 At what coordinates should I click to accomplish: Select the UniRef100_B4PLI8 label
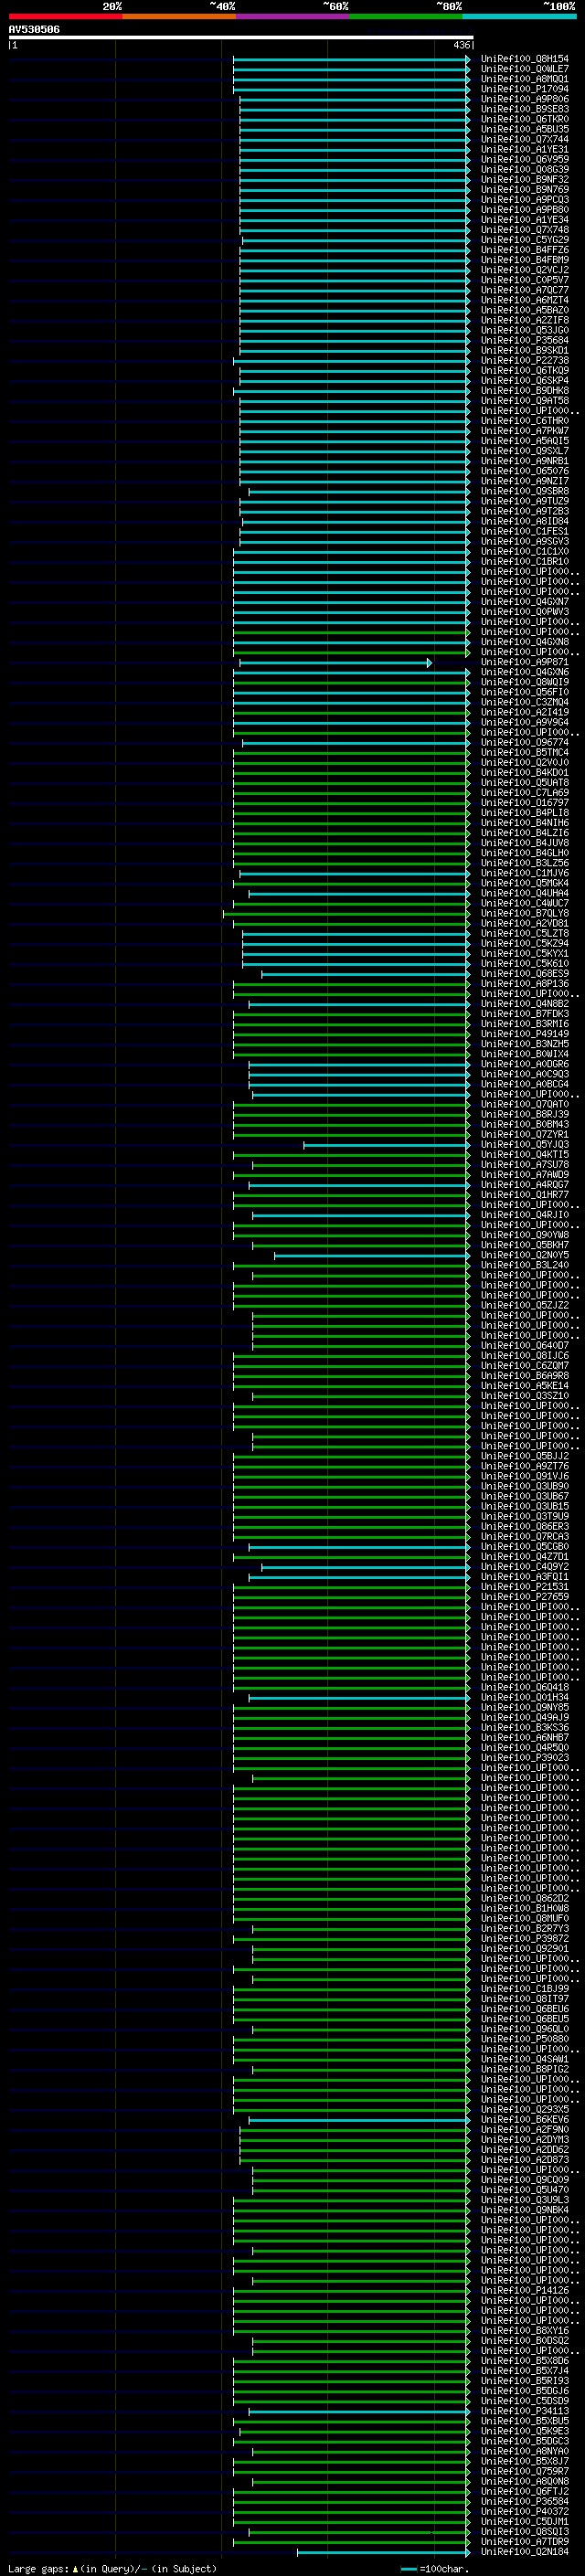525,812
